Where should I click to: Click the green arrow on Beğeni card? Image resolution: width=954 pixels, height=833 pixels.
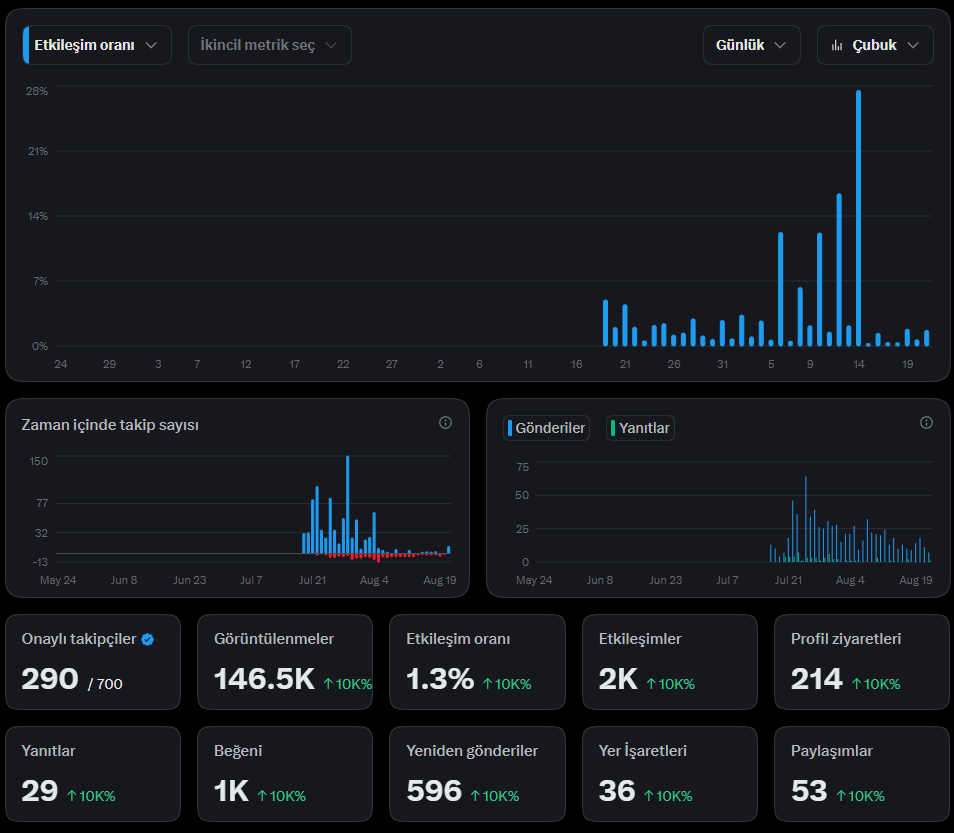(x=262, y=796)
